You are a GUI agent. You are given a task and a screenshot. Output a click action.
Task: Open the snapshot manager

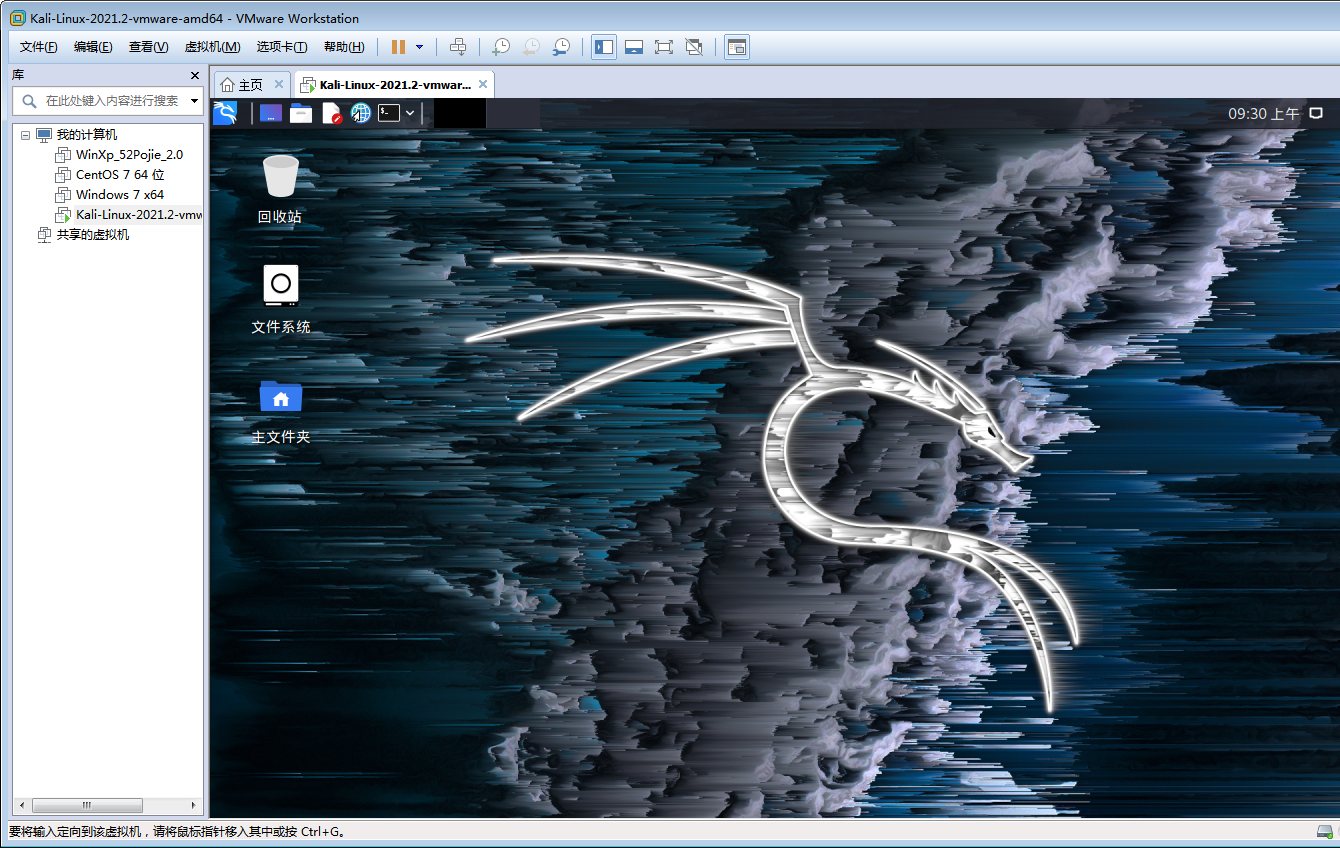point(561,47)
